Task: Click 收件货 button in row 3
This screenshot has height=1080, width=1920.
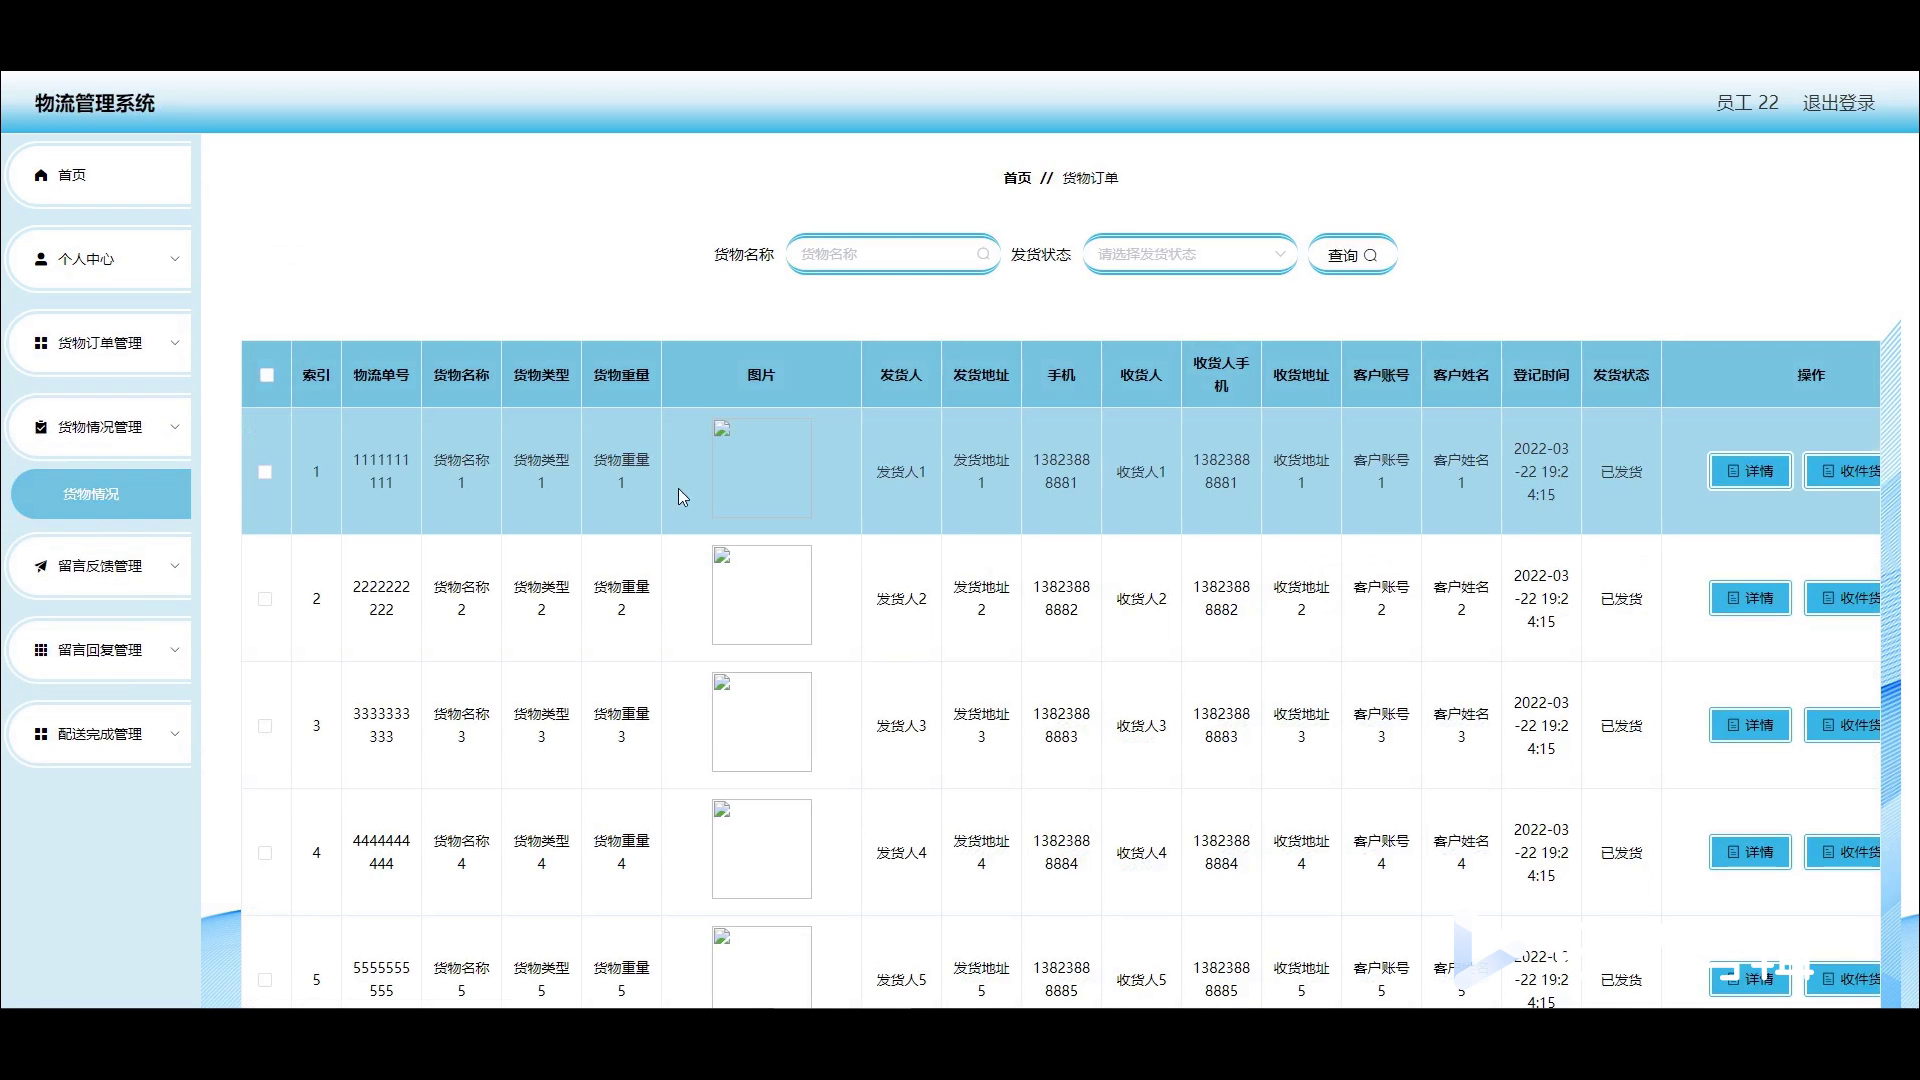Action: pos(1843,725)
